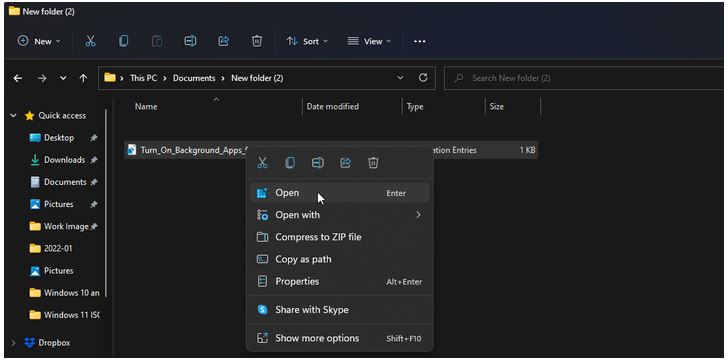Click the navigation pane scrollbar

point(105,202)
